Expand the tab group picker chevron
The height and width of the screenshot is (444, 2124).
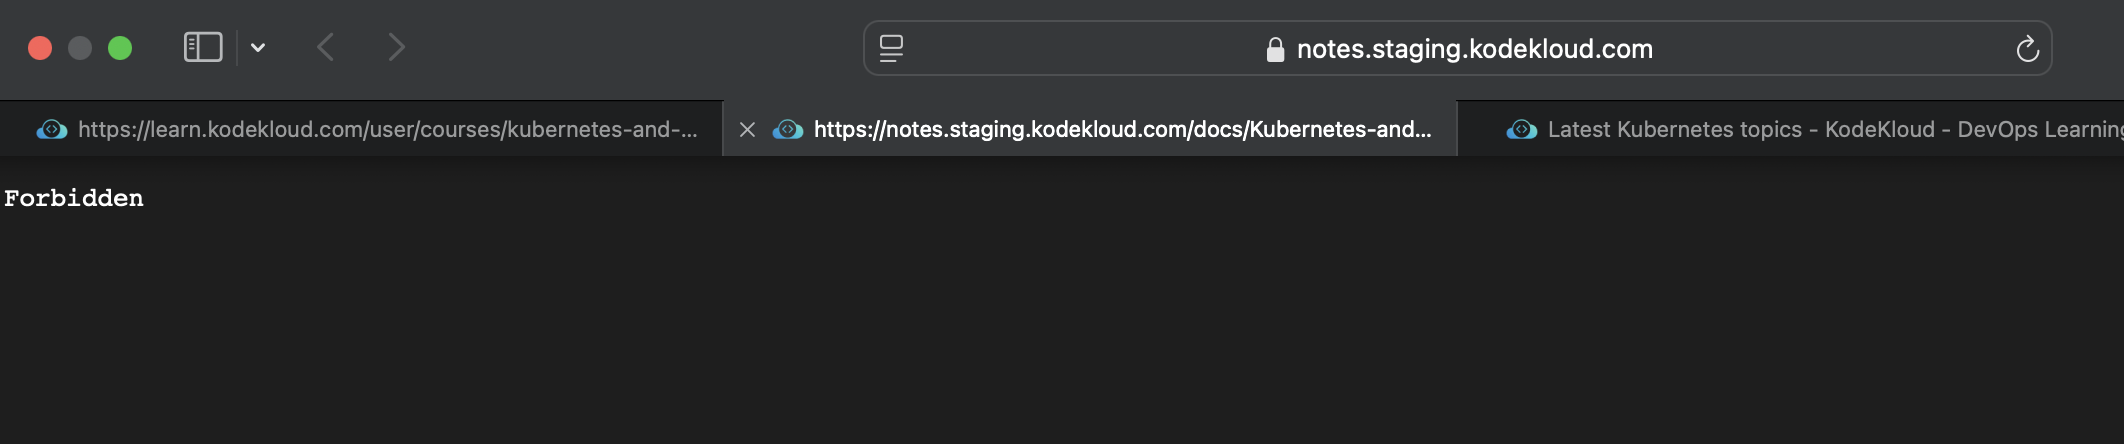click(258, 47)
